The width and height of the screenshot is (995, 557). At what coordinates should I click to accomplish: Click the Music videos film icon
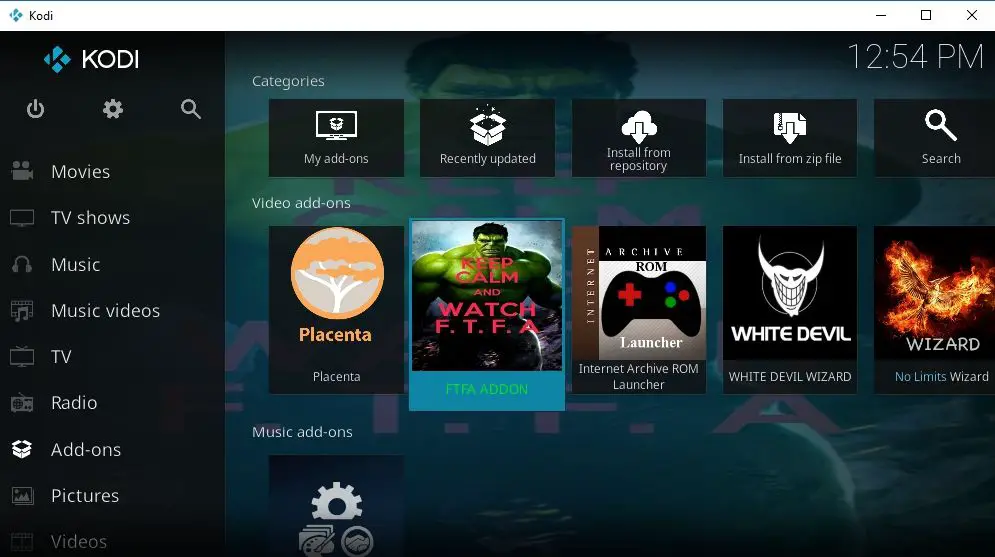(22, 310)
